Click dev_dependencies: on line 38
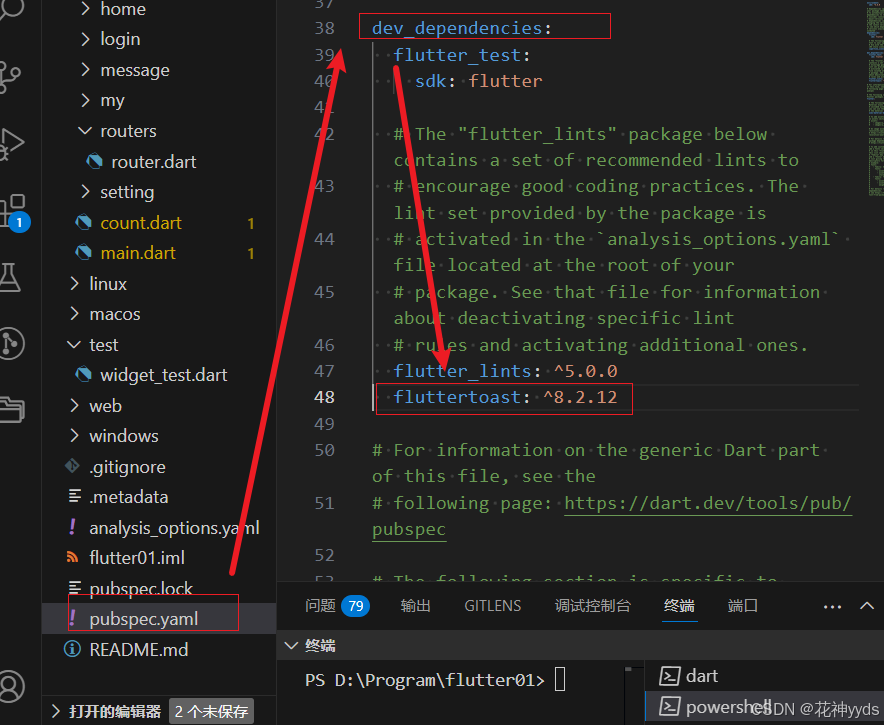Viewport: 884px width, 725px height. point(462,28)
